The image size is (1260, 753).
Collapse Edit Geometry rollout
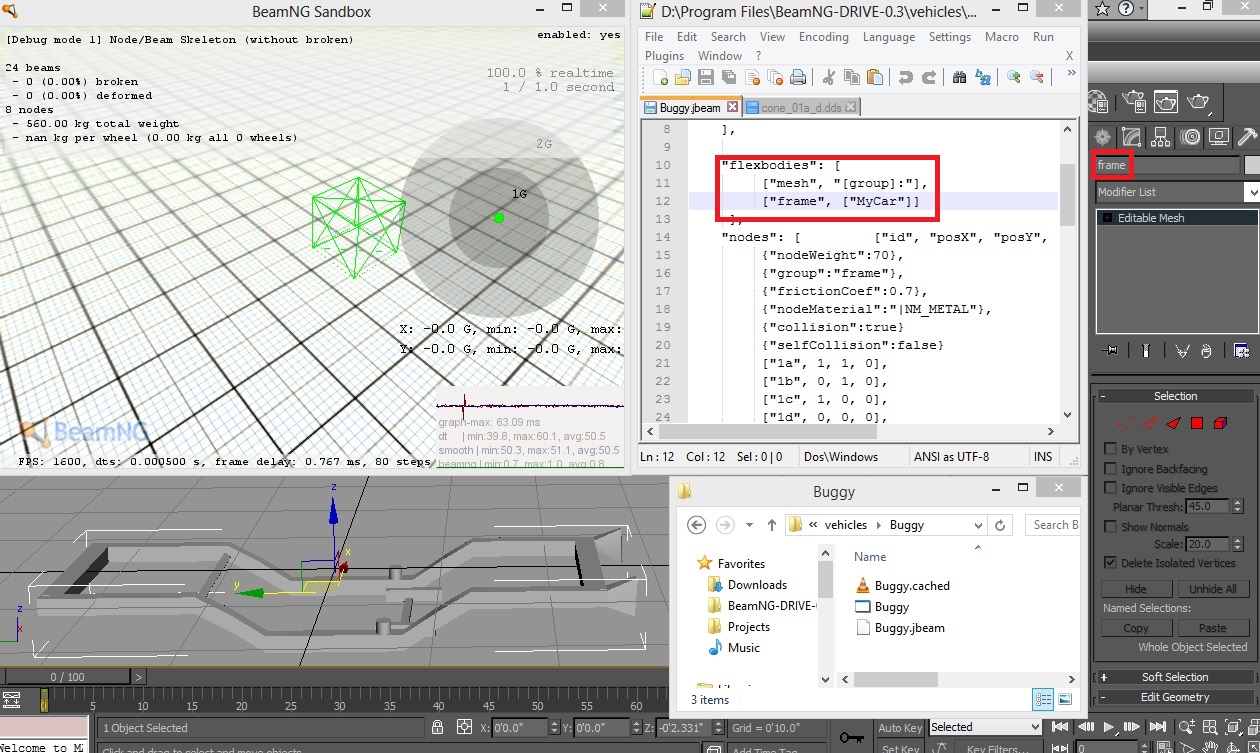point(1175,697)
